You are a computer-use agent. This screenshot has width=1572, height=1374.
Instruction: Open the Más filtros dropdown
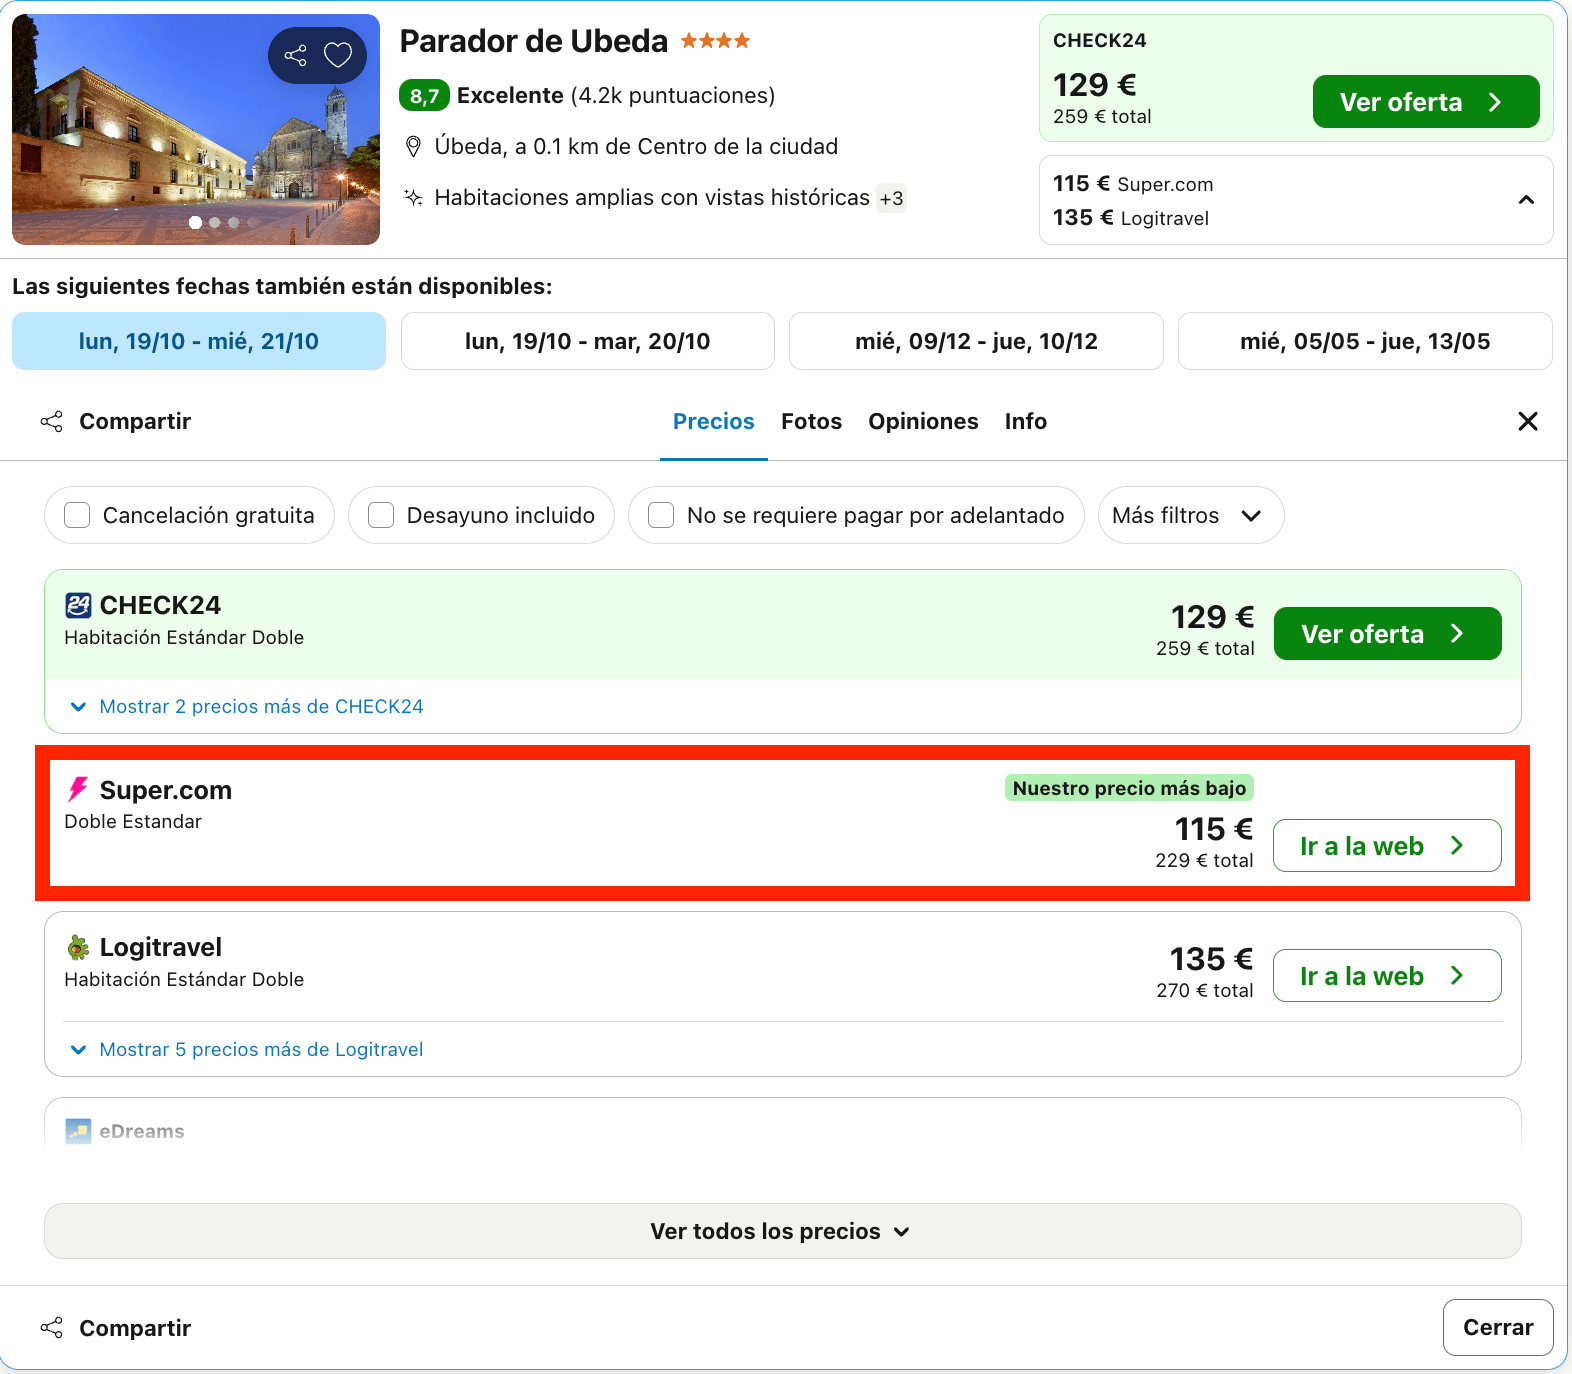[1190, 515]
